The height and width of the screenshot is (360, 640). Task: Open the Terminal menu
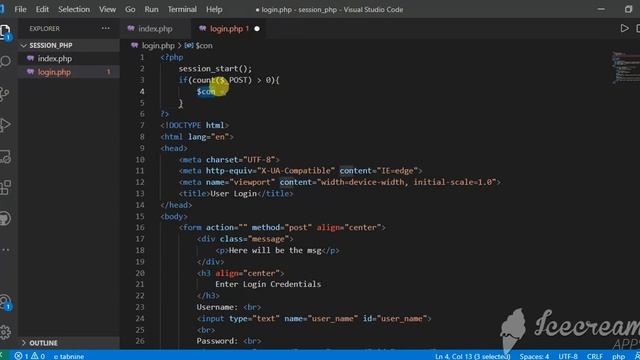182,9
